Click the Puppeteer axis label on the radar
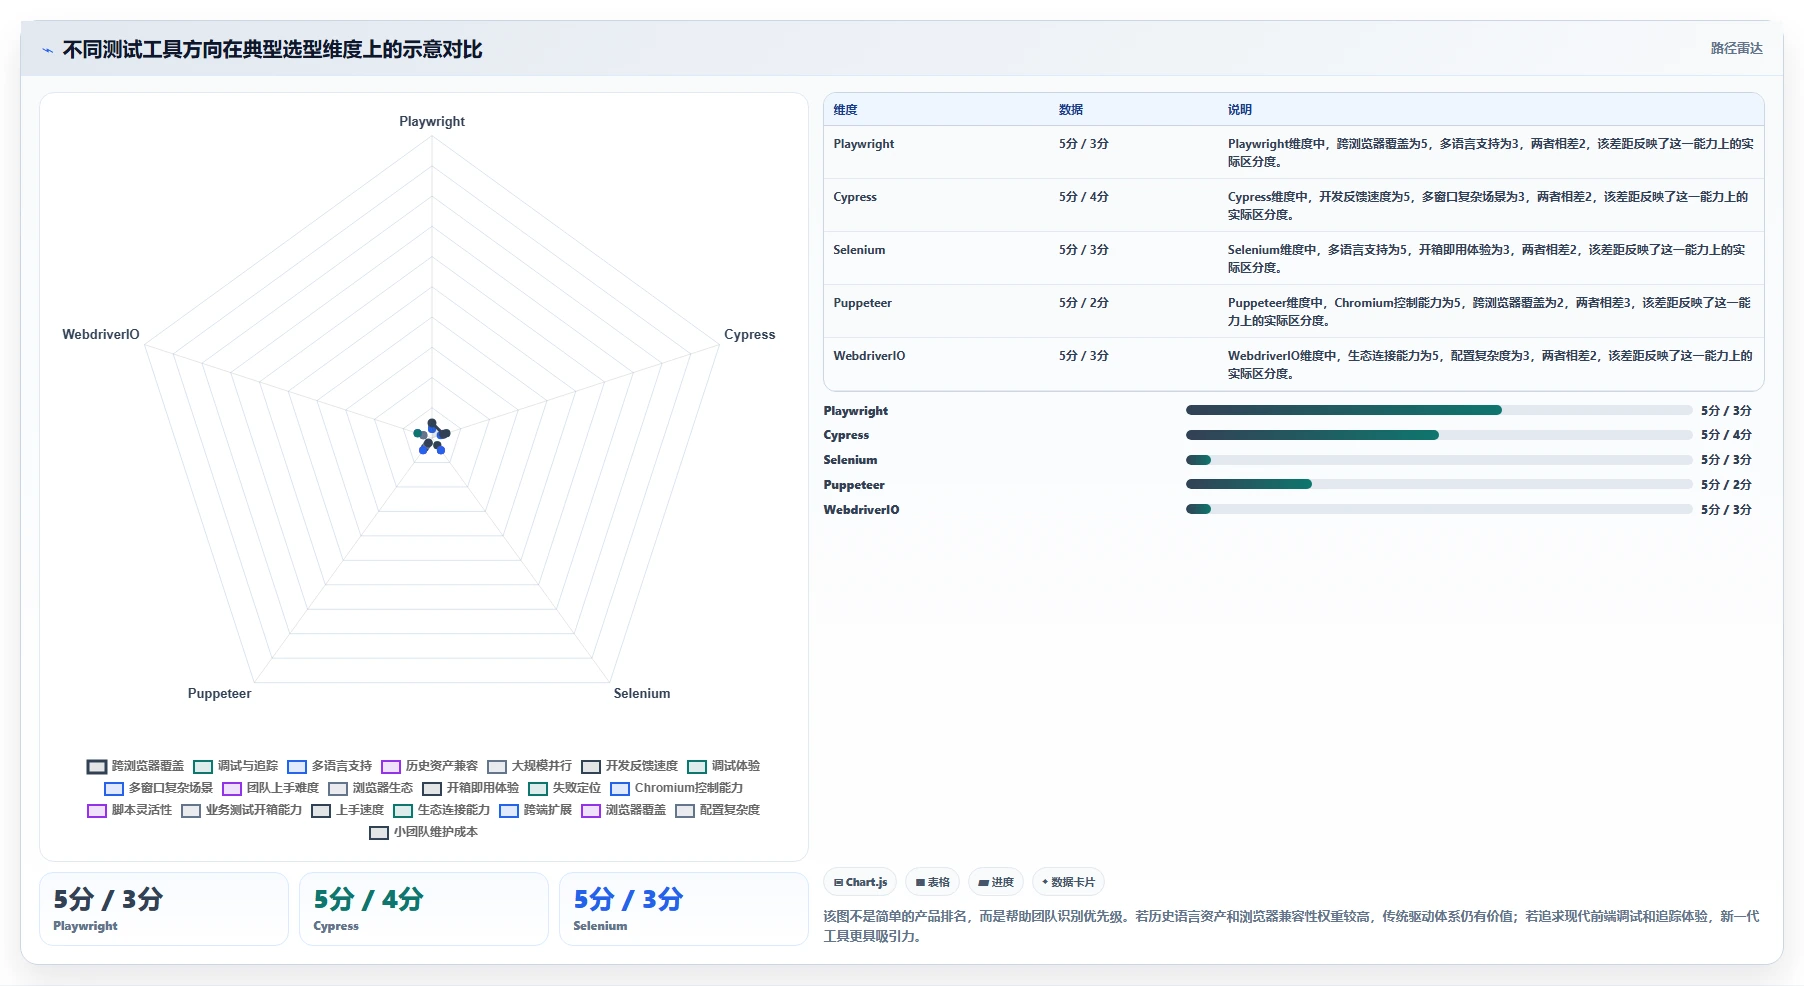Viewport: 1804px width, 986px height. (220, 693)
